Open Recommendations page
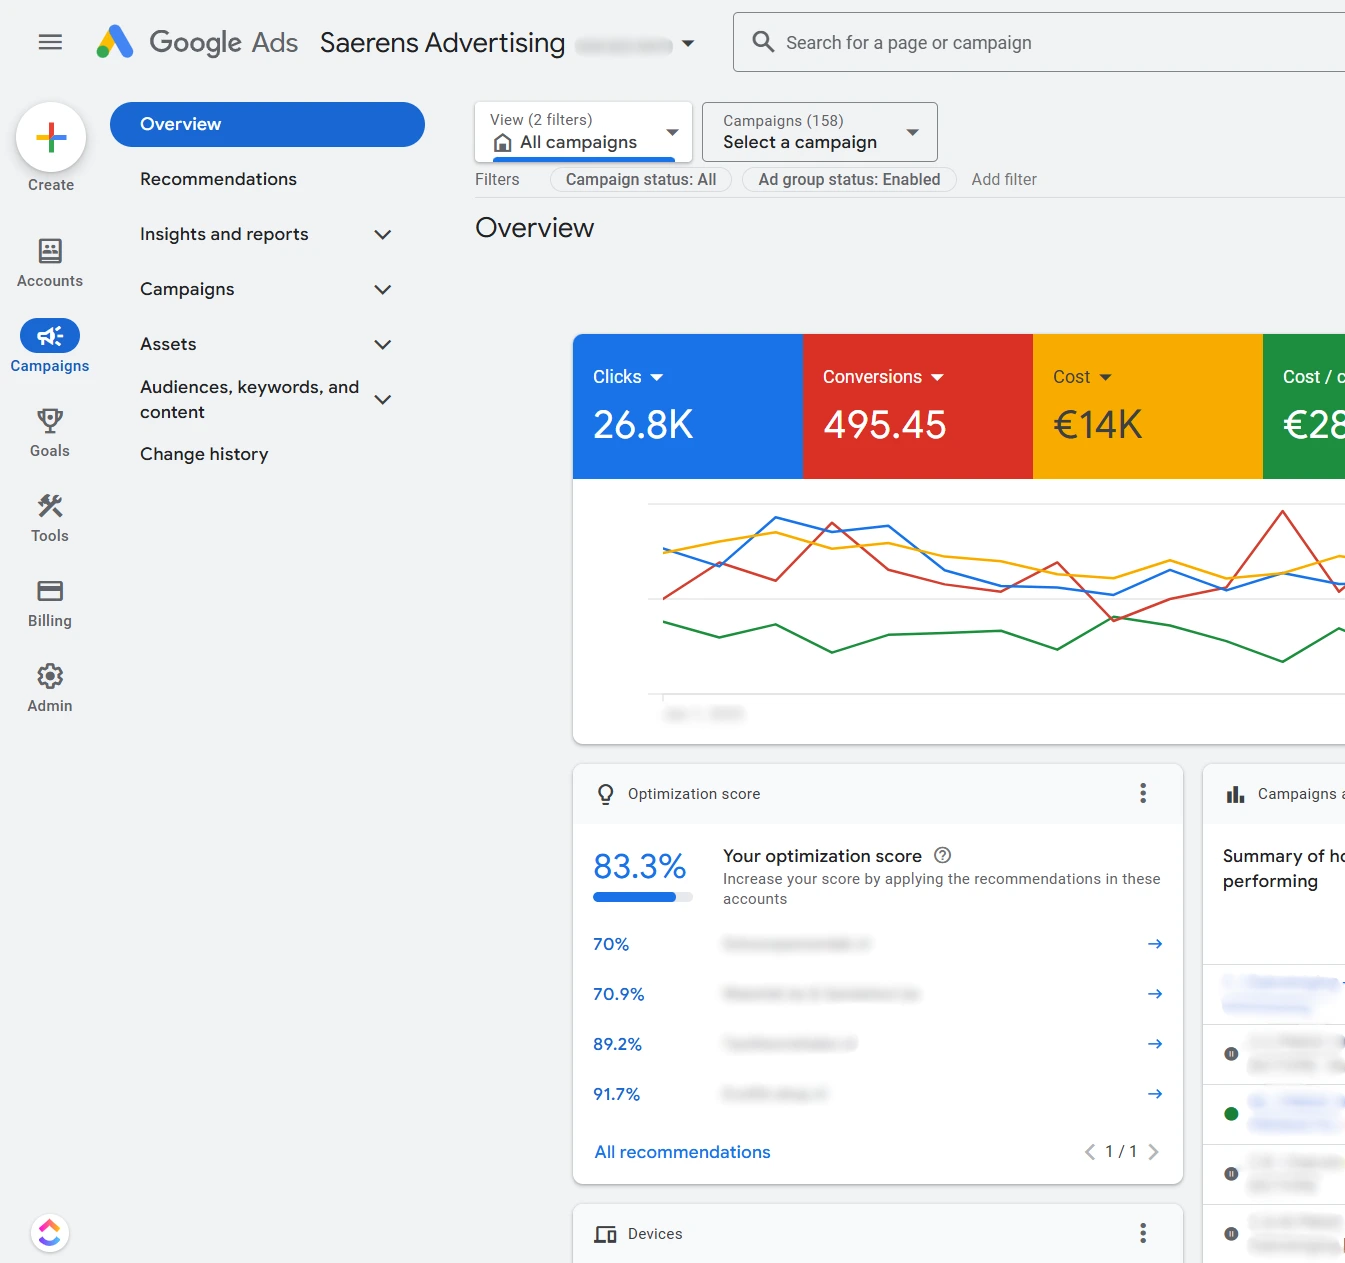Image resolution: width=1345 pixels, height=1263 pixels. pyautogui.click(x=218, y=179)
